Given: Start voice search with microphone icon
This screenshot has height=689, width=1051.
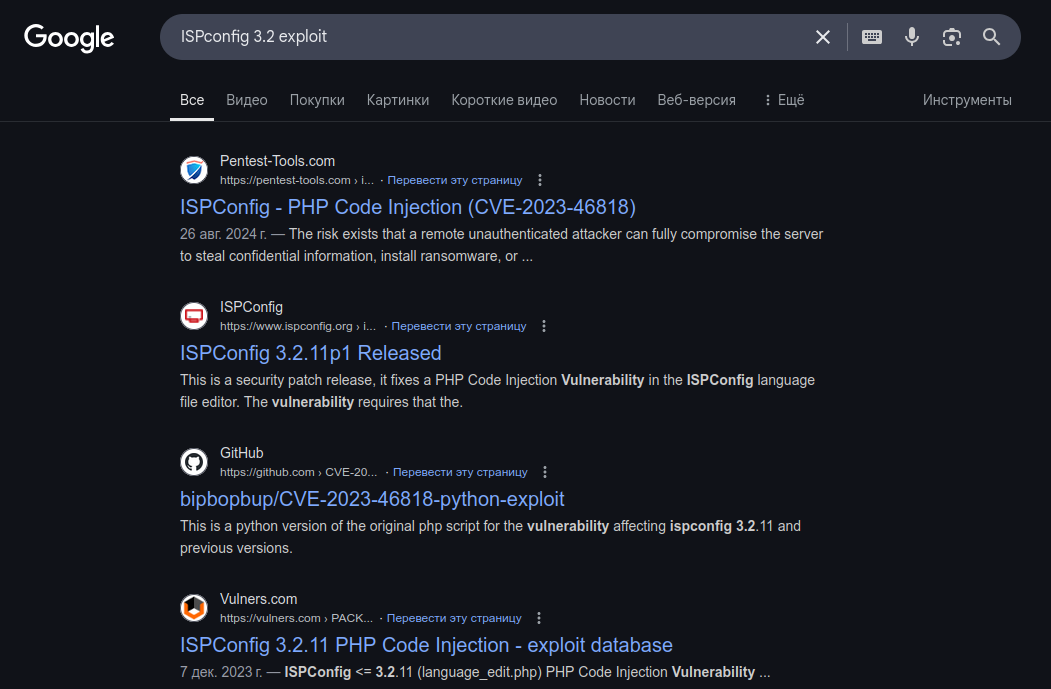Looking at the screenshot, I should coord(912,37).
